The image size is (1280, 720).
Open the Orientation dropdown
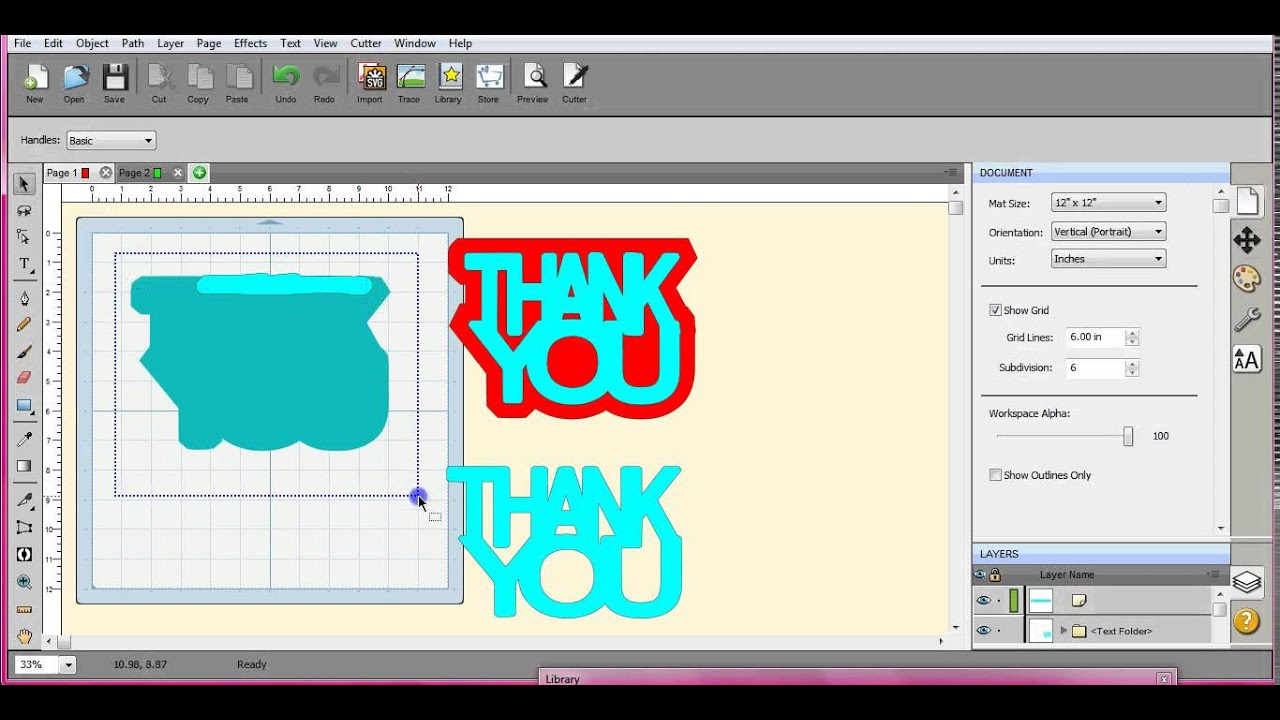pos(1109,231)
